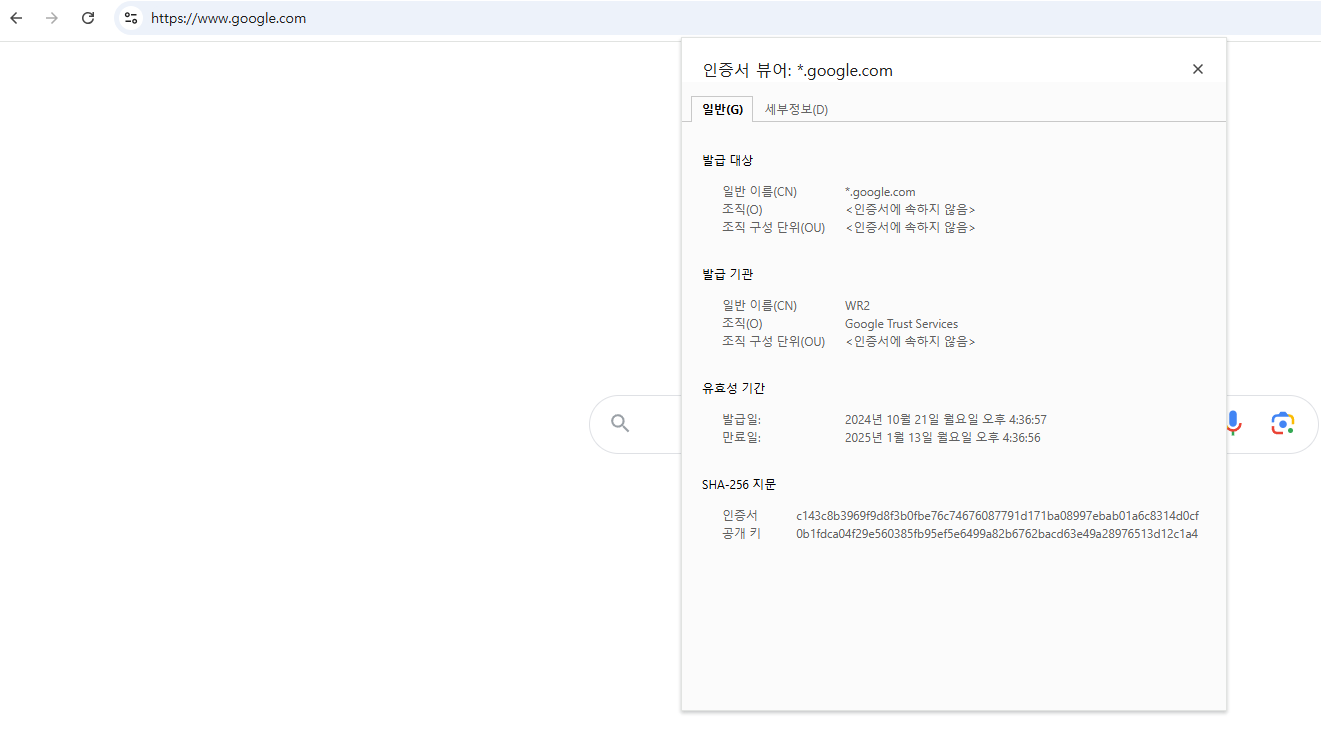This screenshot has height=733, width=1321.
Task: Reload the page with the refresh icon
Action: (88, 18)
